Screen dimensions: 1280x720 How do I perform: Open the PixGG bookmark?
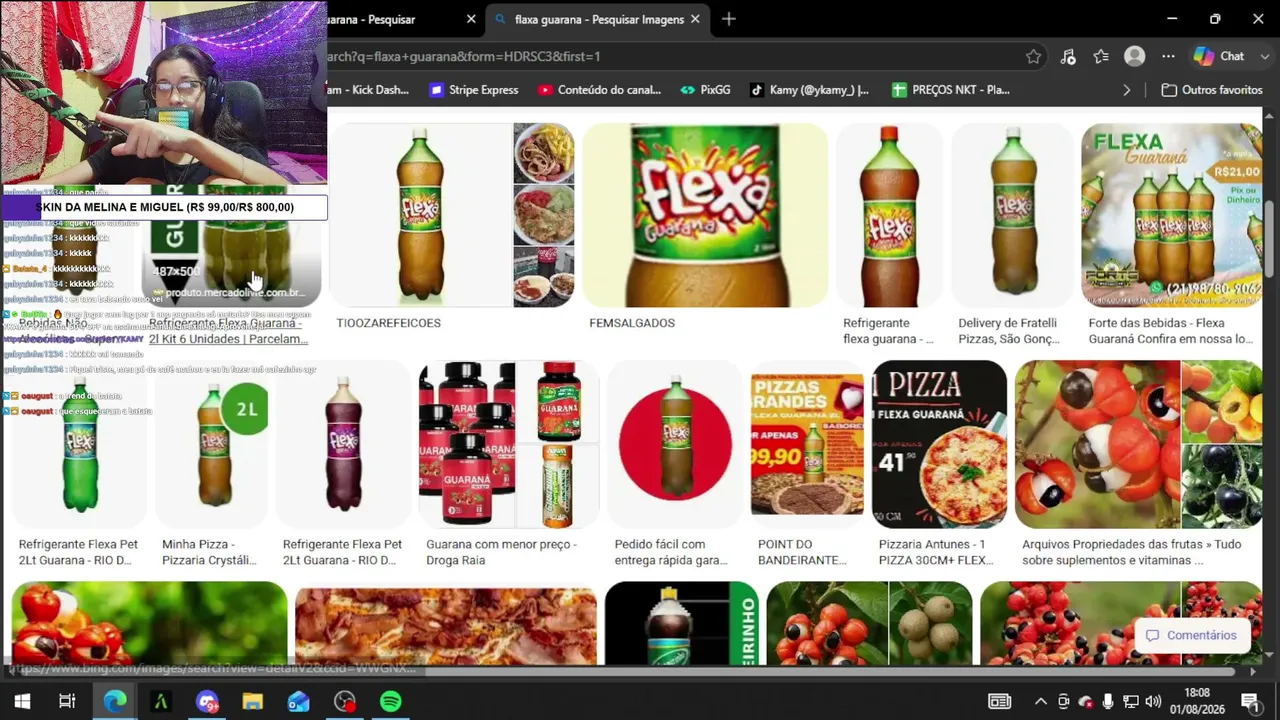705,90
